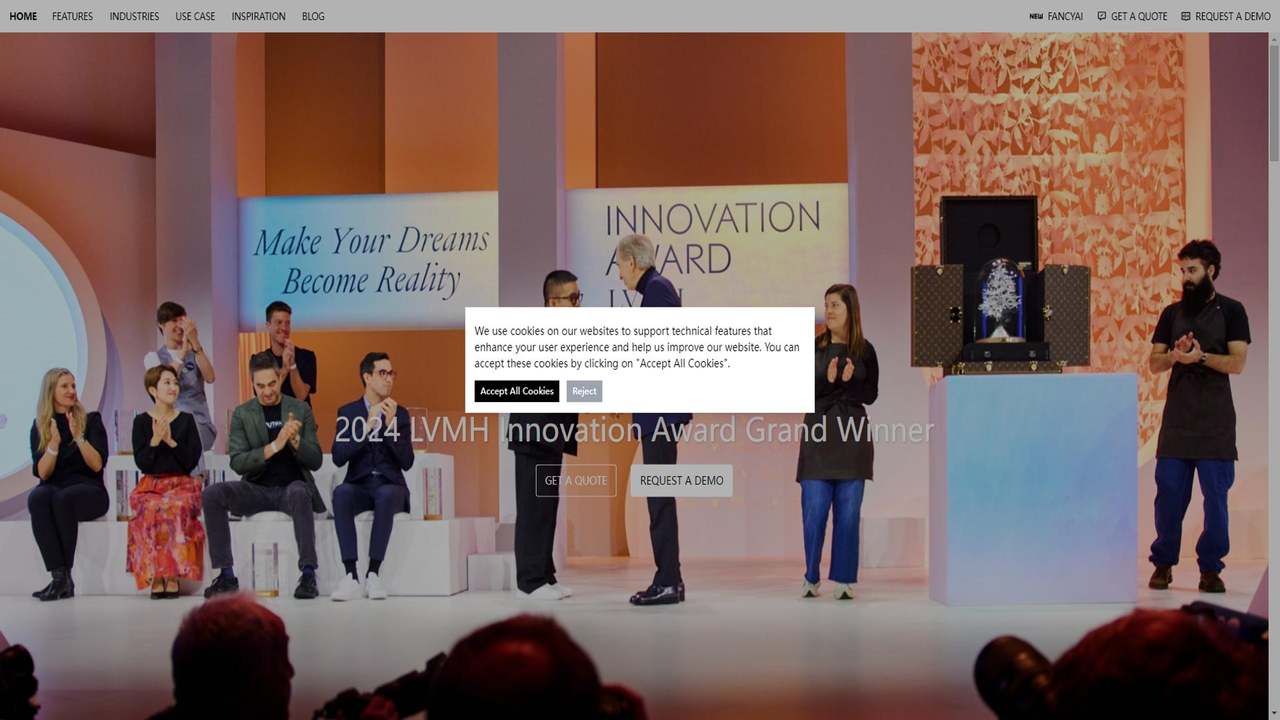The height and width of the screenshot is (720, 1280).
Task: Click REQUEST A DEMO in the top header
Action: [1233, 16]
